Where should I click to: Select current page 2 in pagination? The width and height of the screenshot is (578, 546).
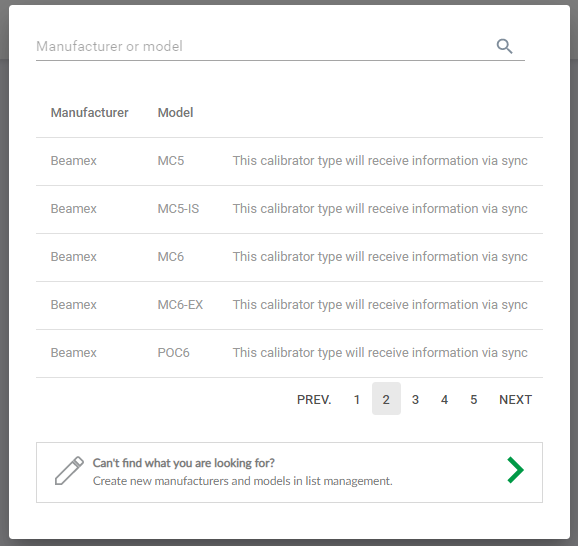[386, 399]
